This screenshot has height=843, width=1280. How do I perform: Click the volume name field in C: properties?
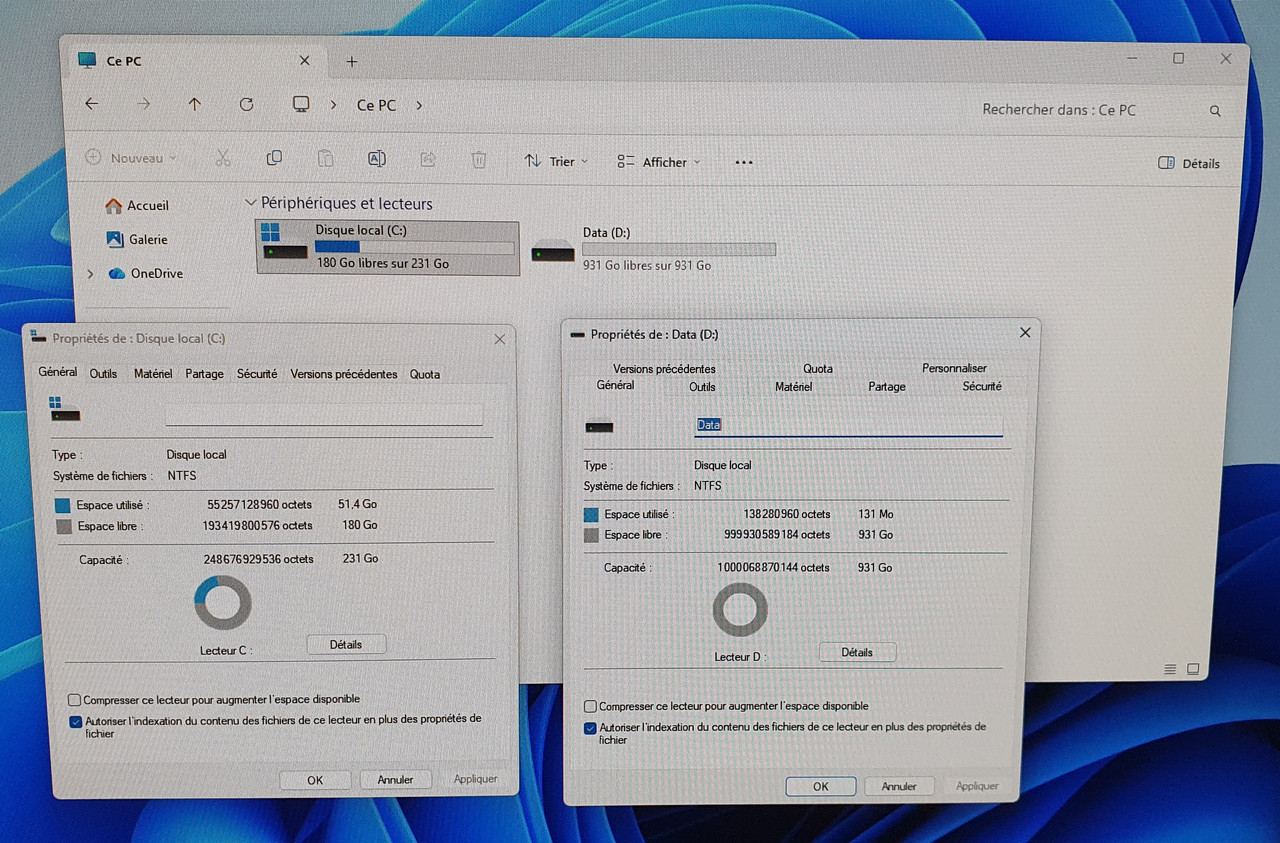click(x=324, y=415)
